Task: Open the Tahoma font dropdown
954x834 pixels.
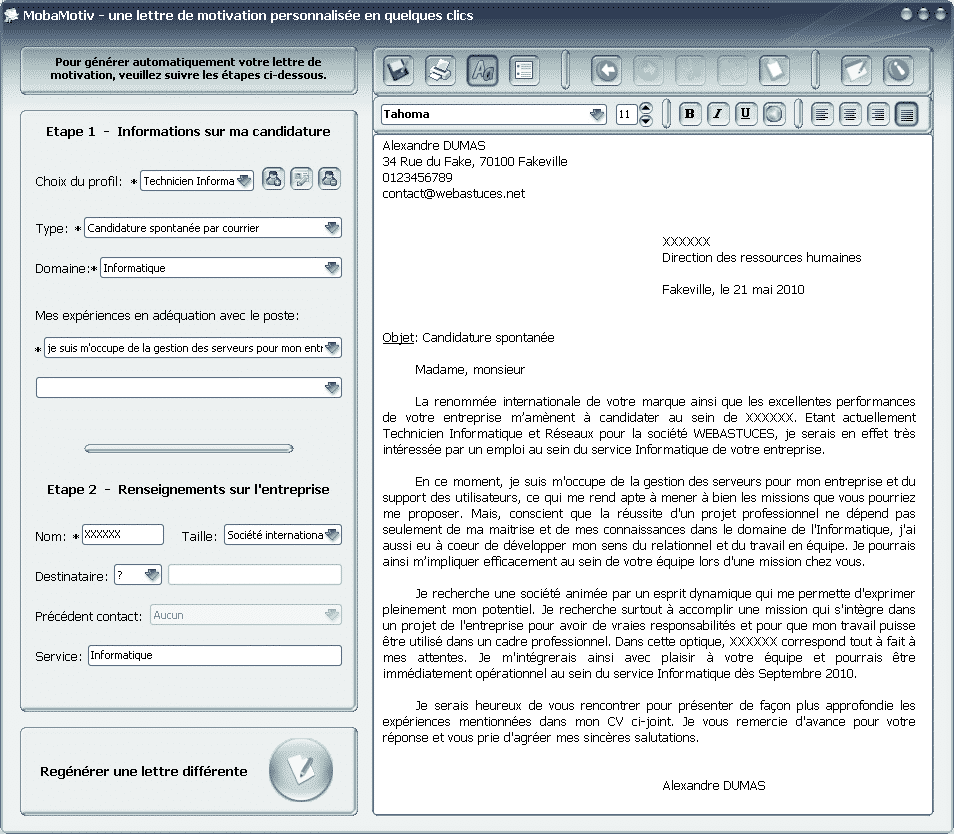Action: (x=493, y=114)
